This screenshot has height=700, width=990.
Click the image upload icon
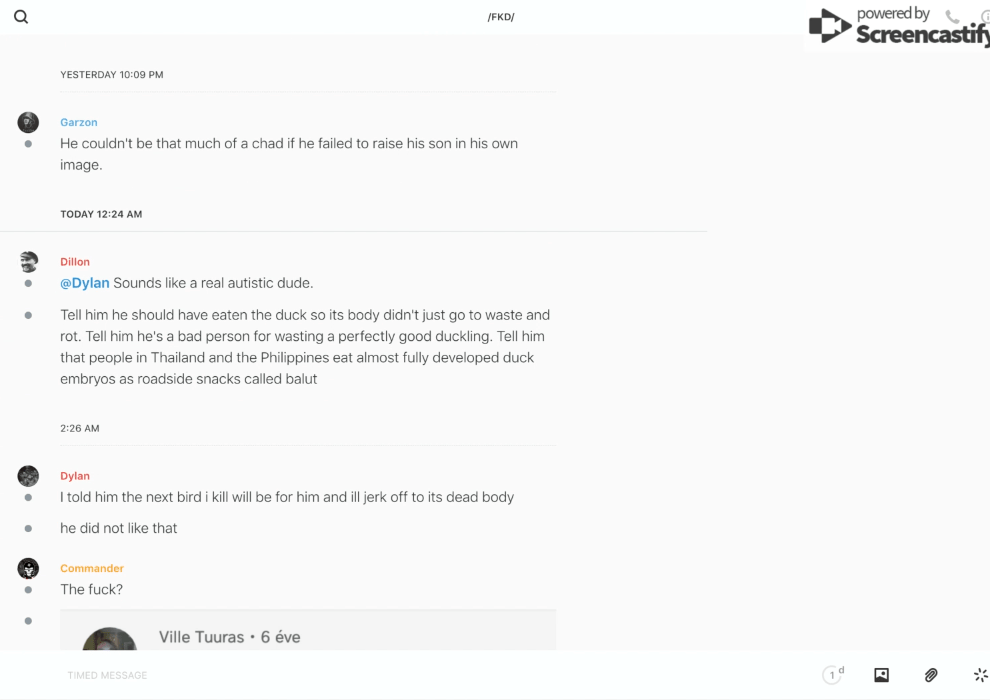click(x=881, y=675)
